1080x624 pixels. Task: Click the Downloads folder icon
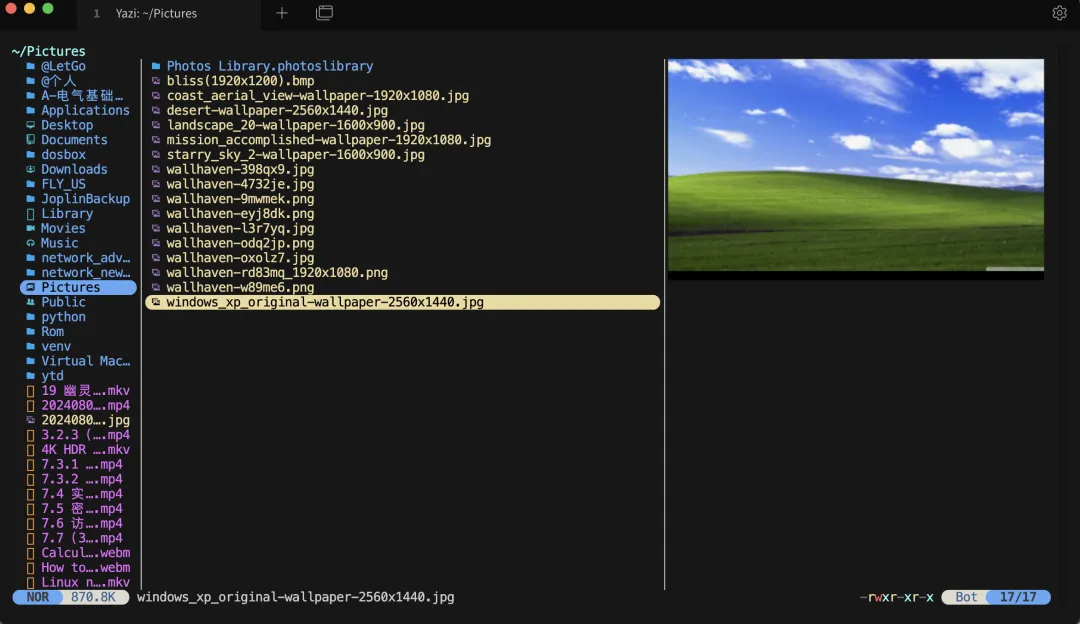[x=30, y=169]
